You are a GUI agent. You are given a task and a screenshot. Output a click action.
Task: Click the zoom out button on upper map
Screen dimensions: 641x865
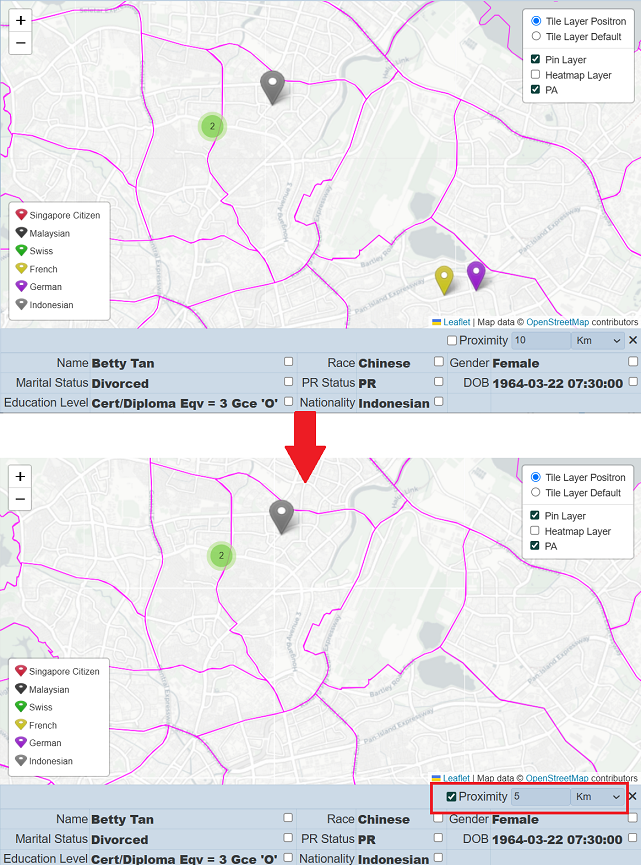click(x=21, y=43)
